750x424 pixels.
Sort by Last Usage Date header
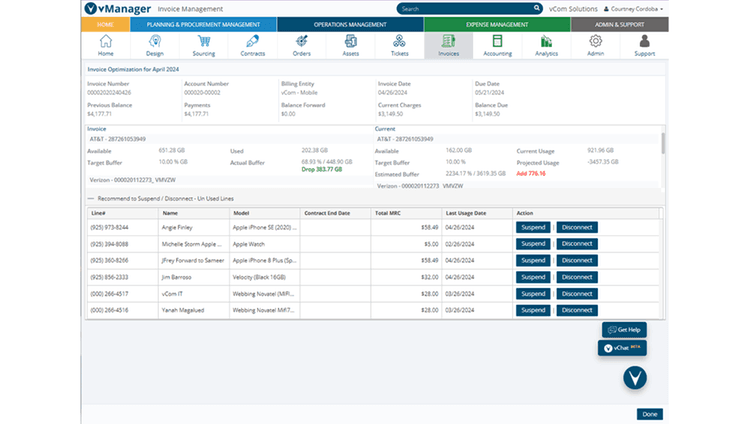click(477, 213)
